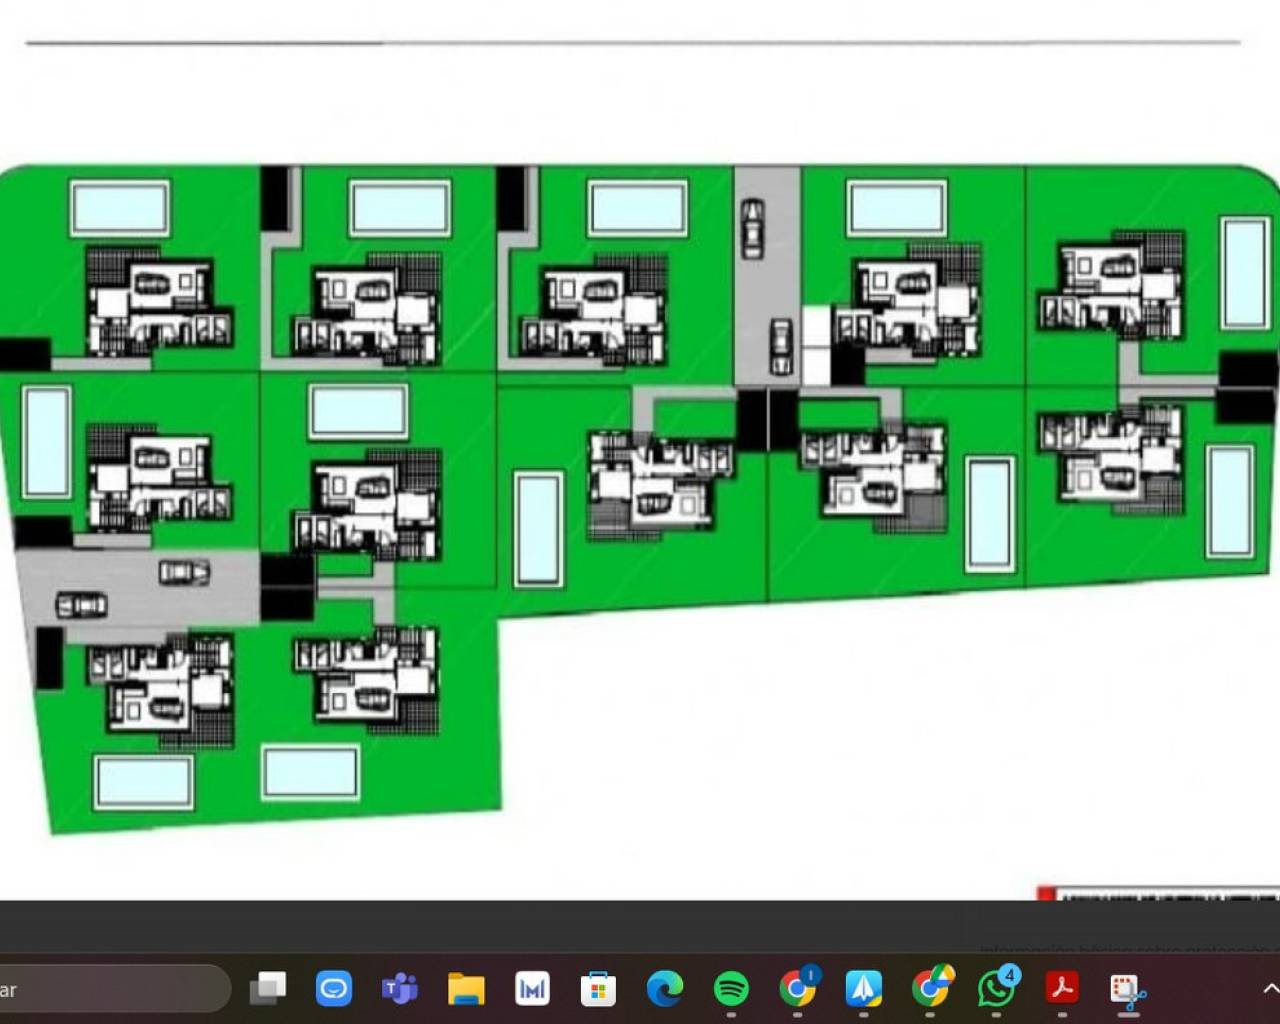Screen dimensions: 1280x1024
Task: Open Task View from the taskbar
Action: (267, 989)
